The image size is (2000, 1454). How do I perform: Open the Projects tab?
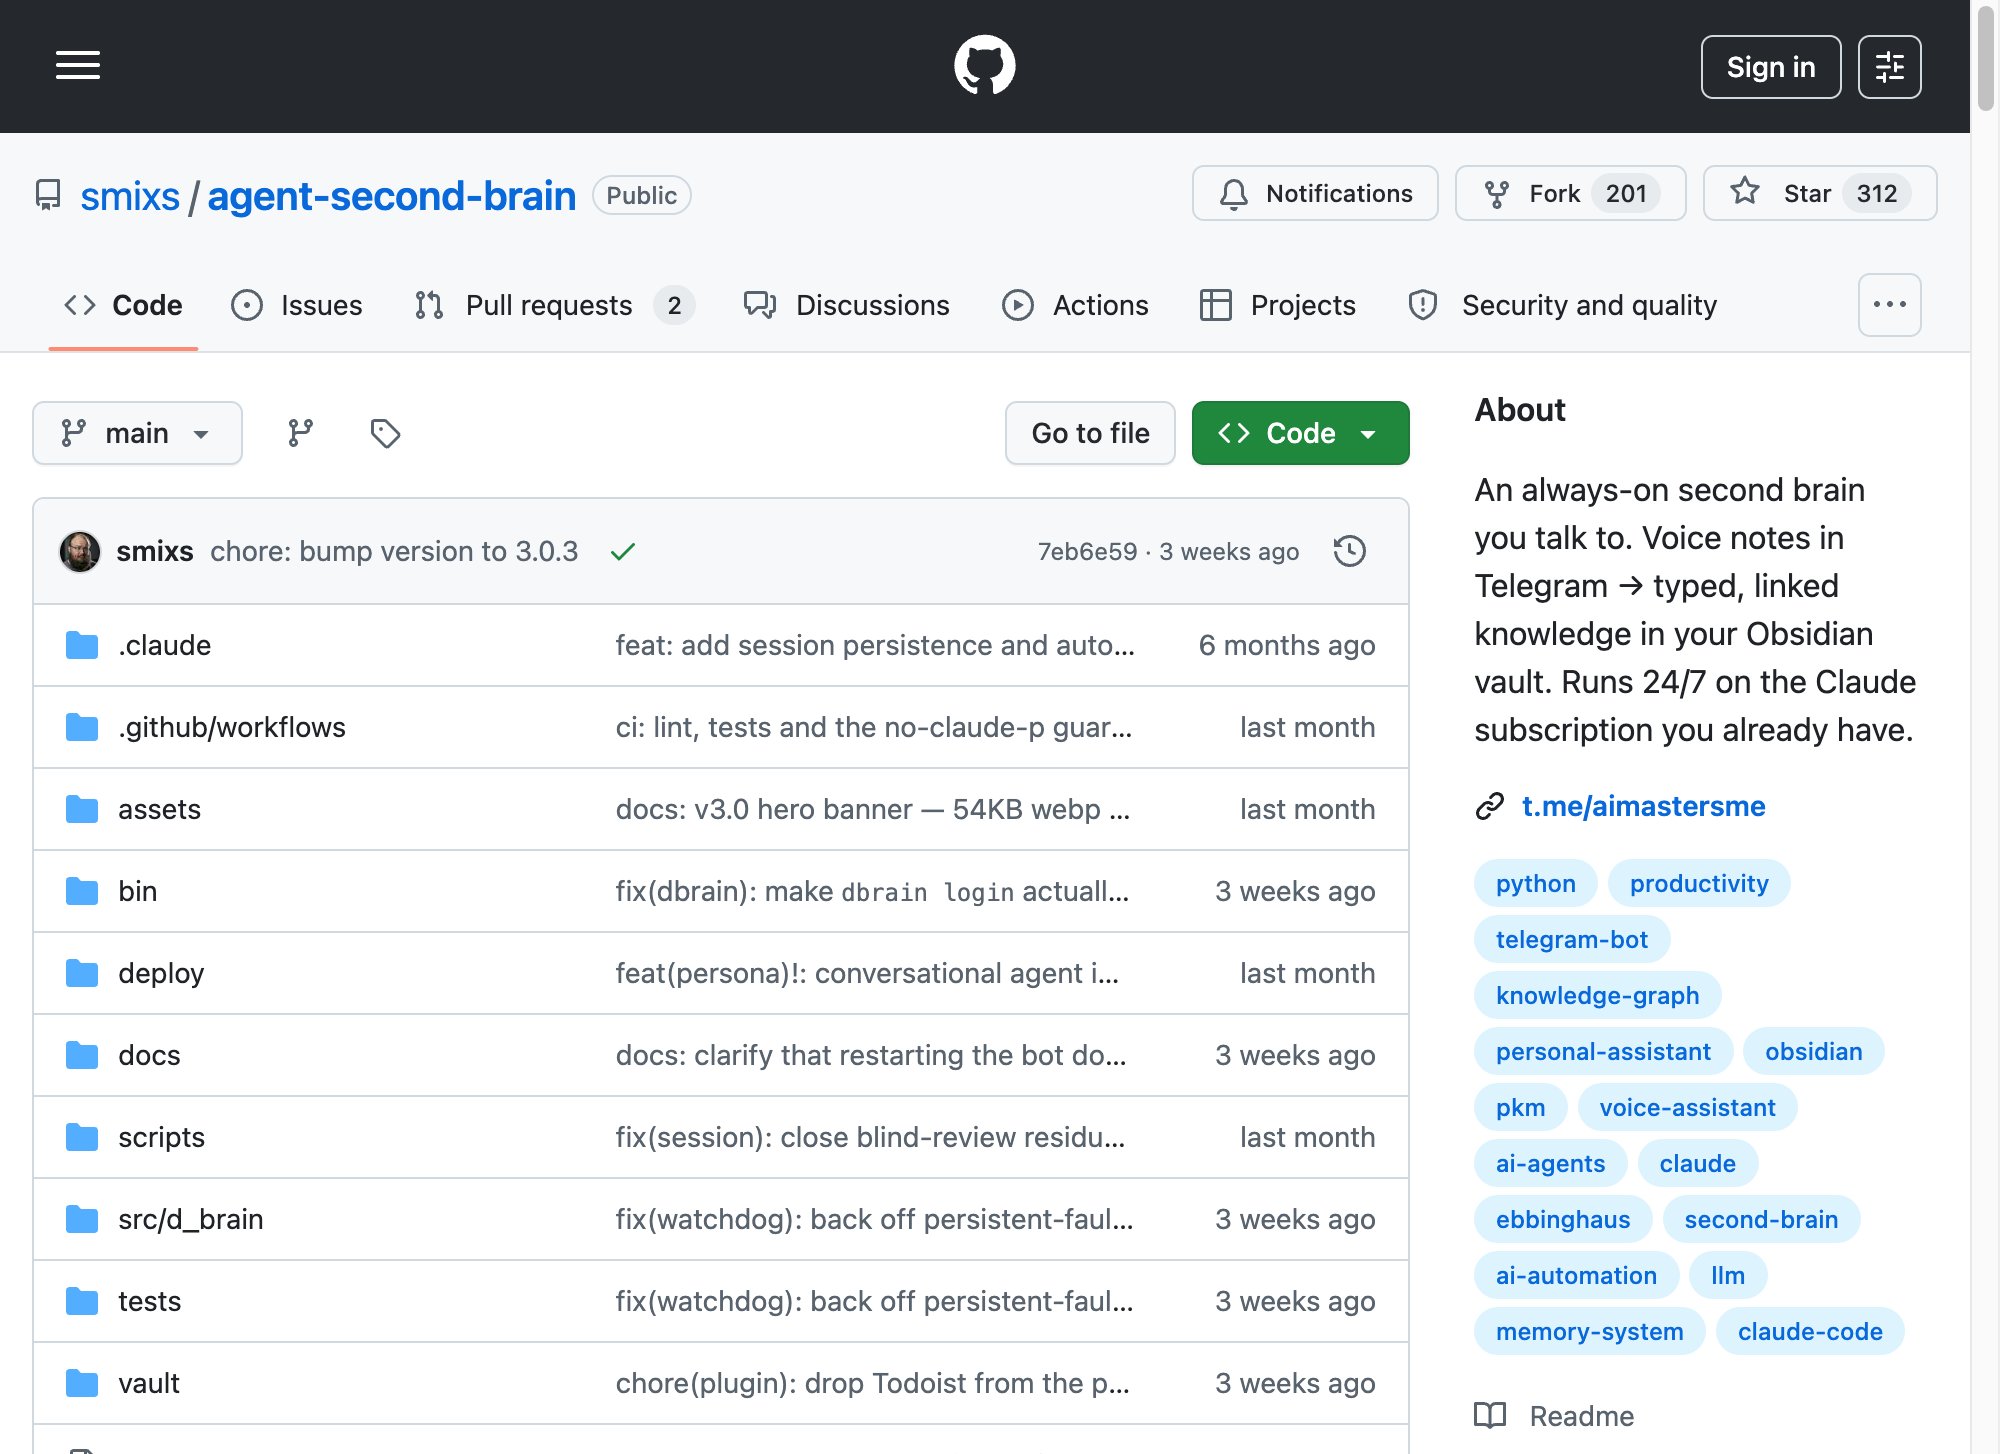tap(1278, 305)
